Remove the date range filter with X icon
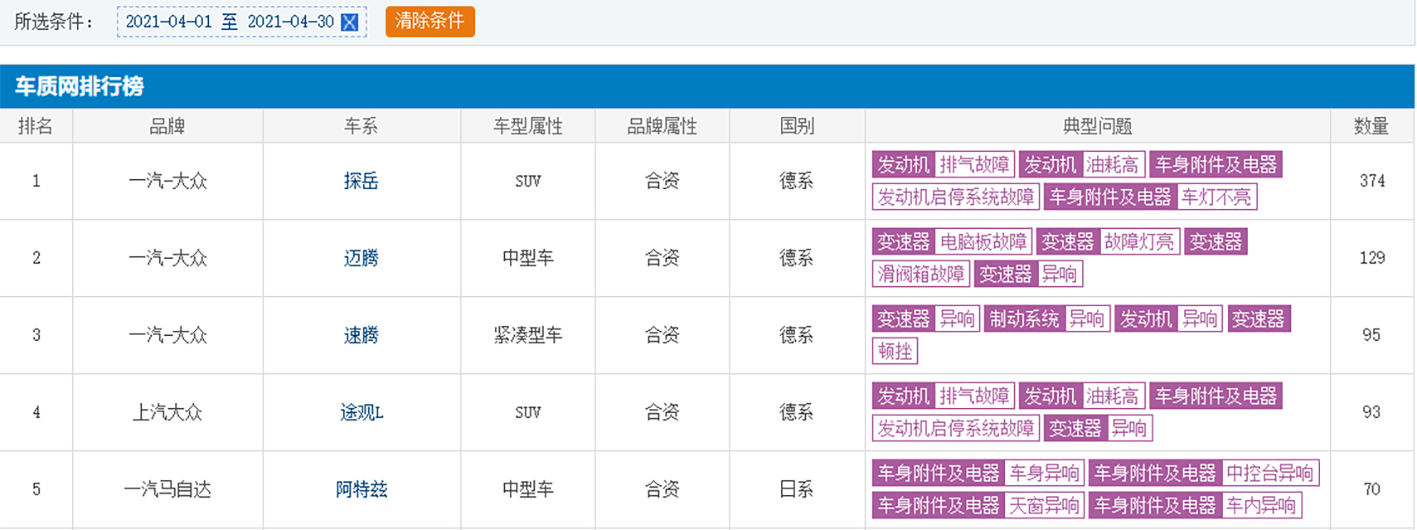 tap(350, 23)
